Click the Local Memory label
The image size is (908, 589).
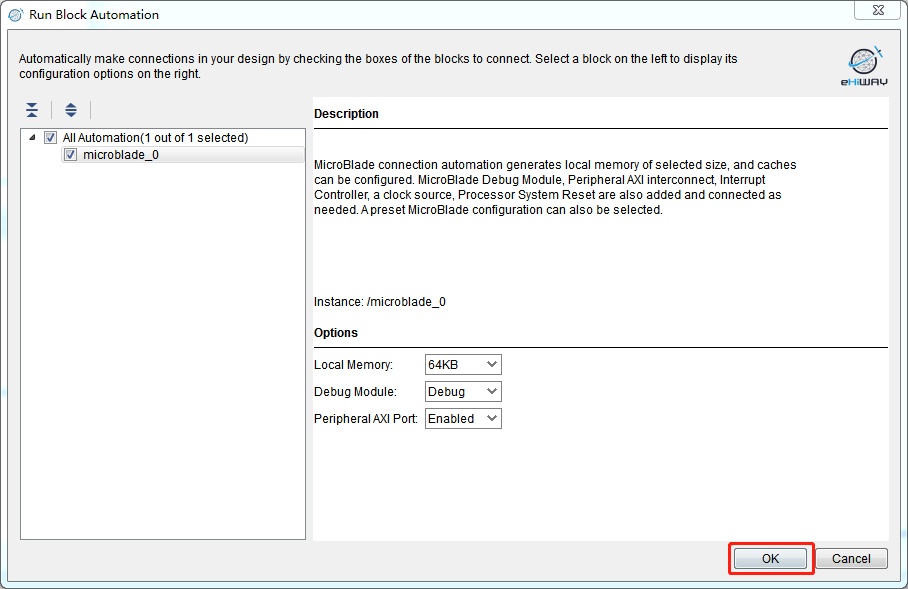[x=353, y=365]
